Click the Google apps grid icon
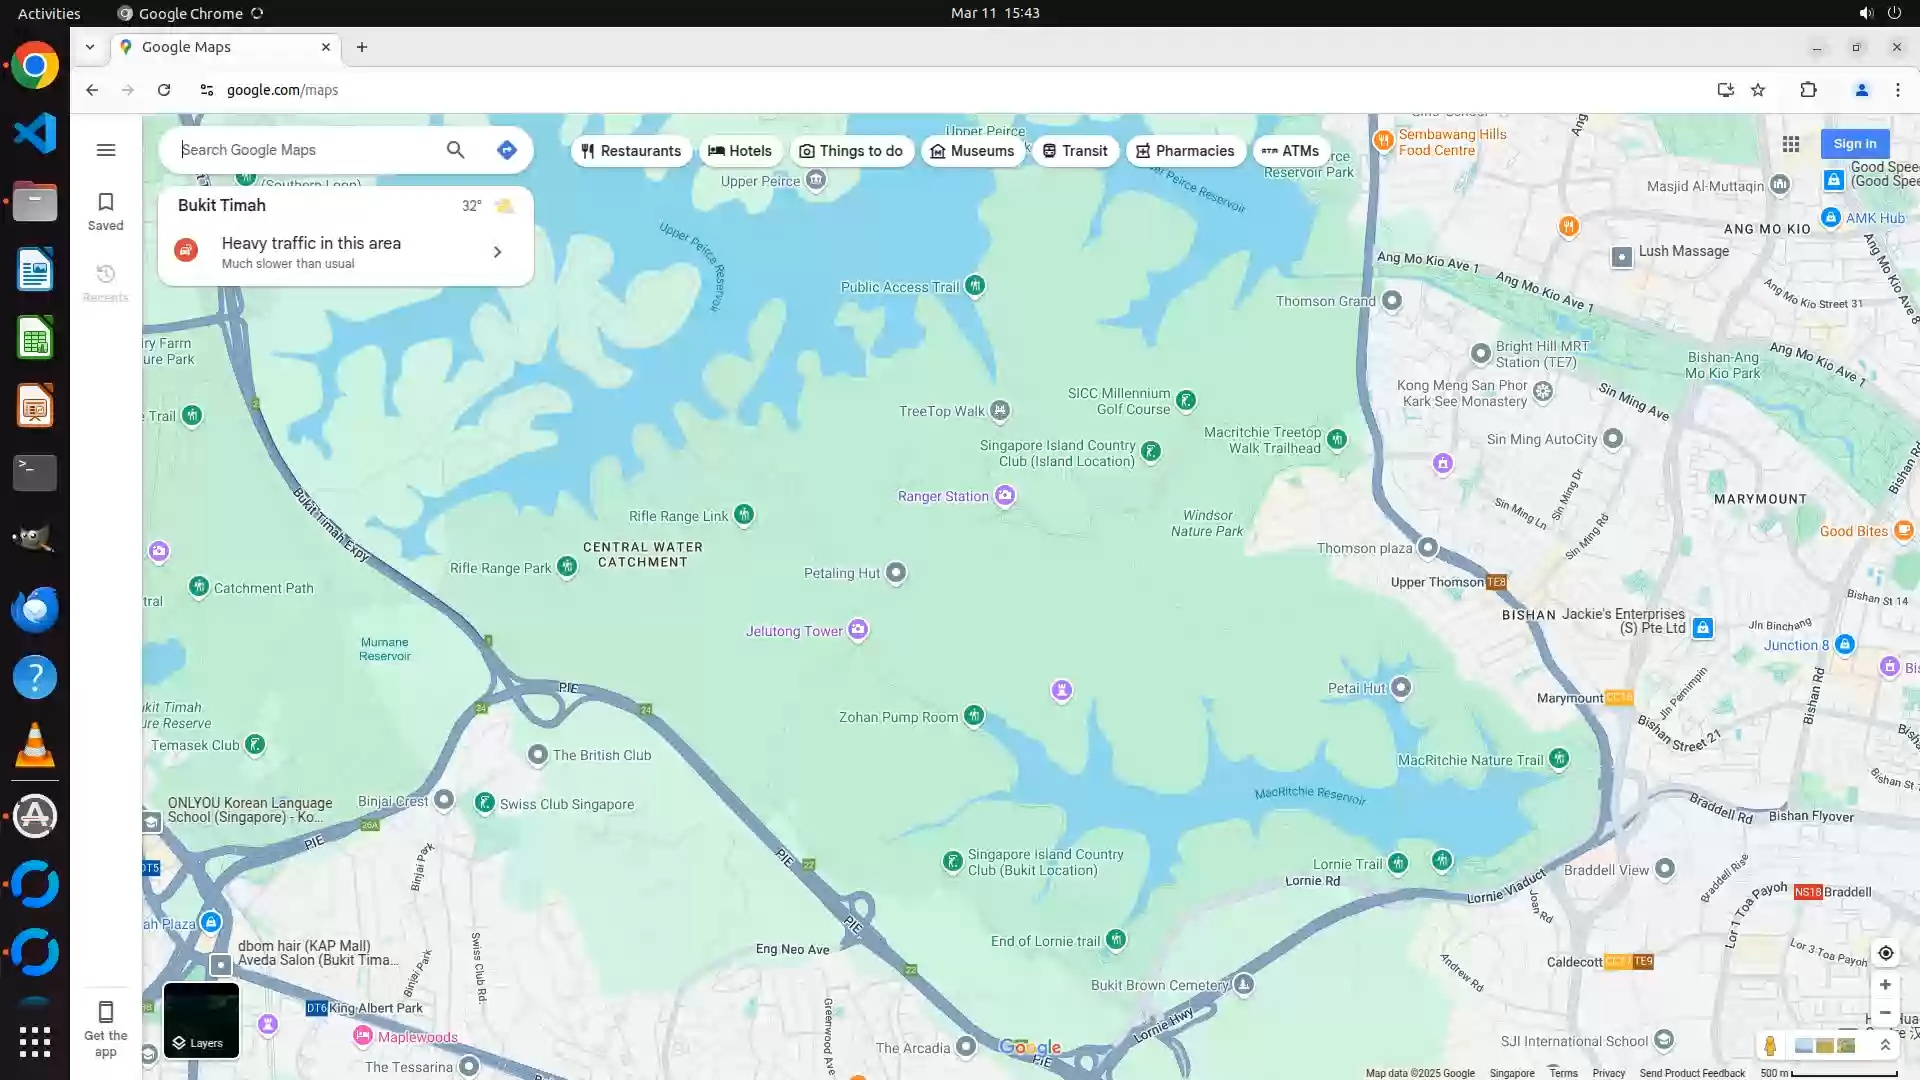This screenshot has width=1920, height=1080. coord(1791,144)
